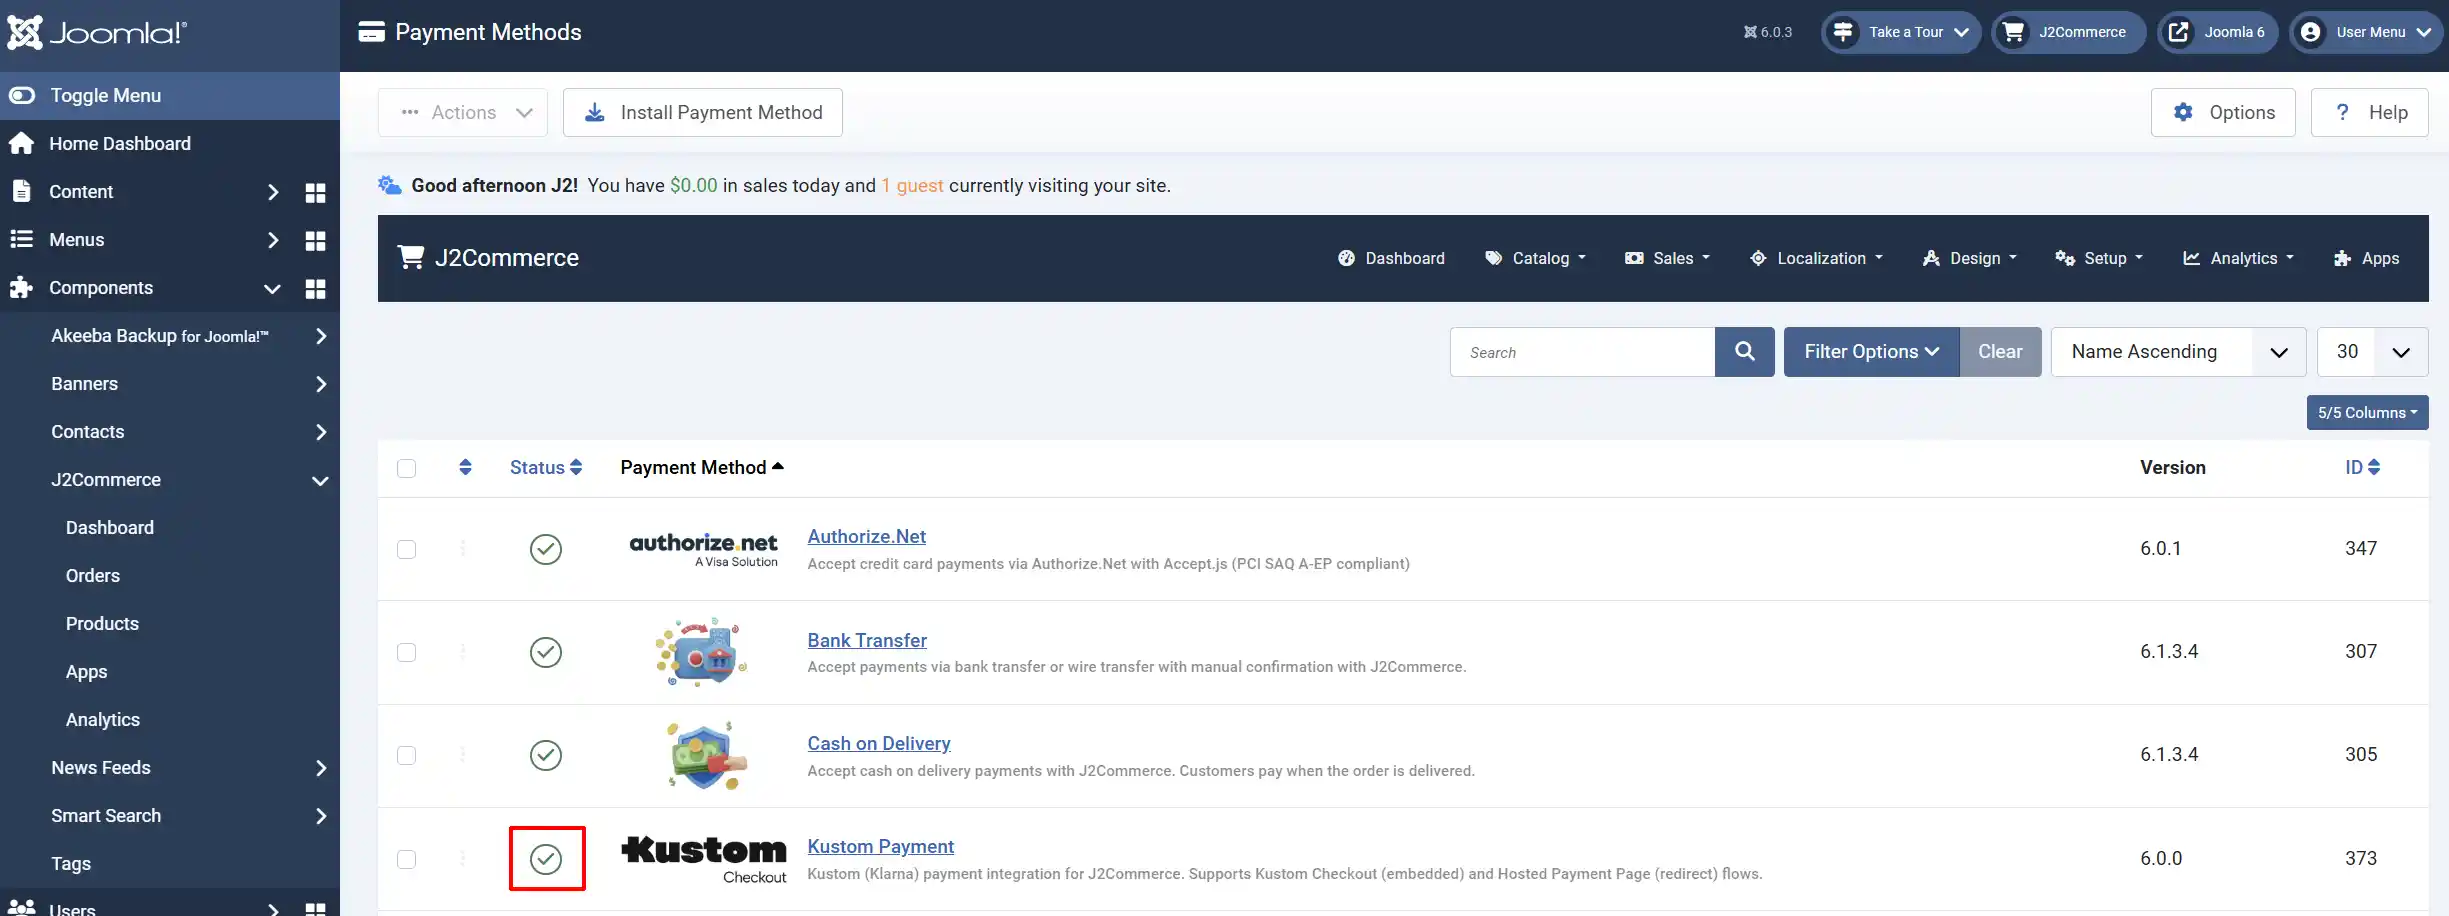This screenshot has height=916, width=2449.
Task: Click into the Search input field
Action: click(1582, 352)
